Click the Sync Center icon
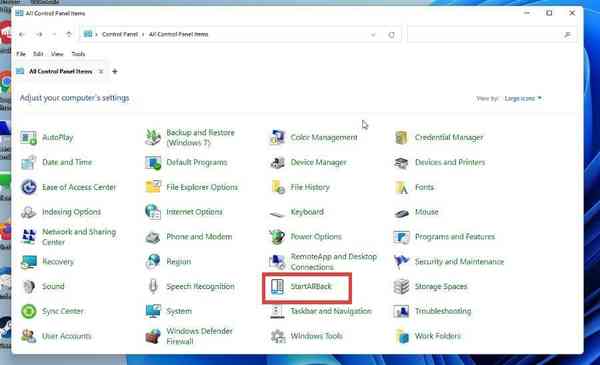 coord(29,311)
